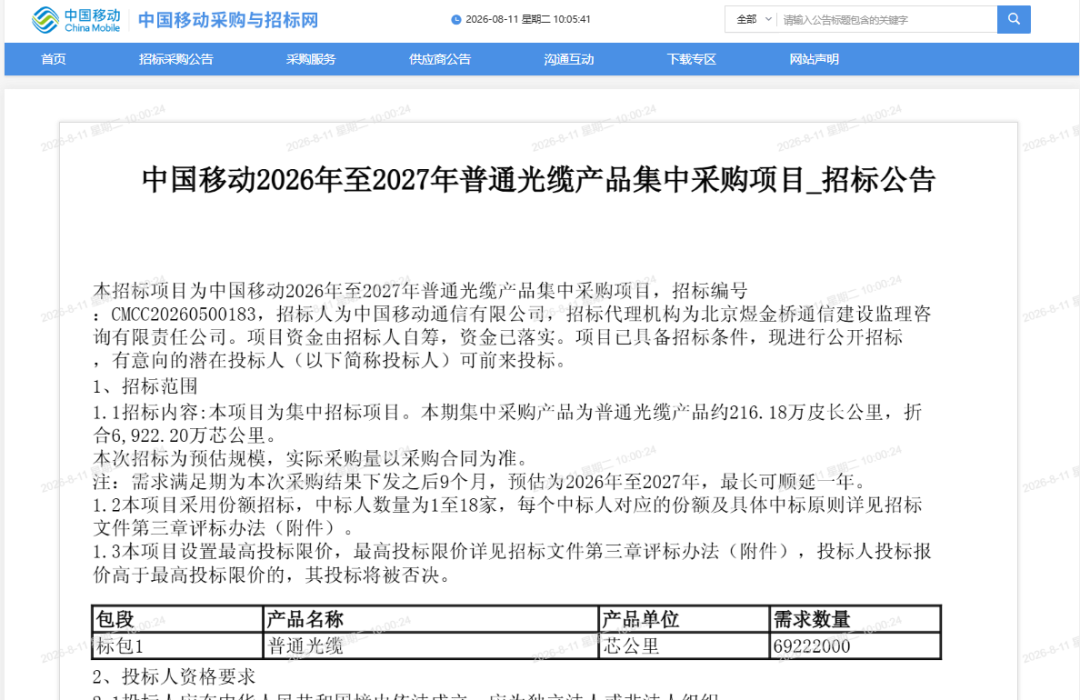This screenshot has height=700, width=1080.
Task: Click the heading 2、投标人资格要求
Action: tap(174, 677)
